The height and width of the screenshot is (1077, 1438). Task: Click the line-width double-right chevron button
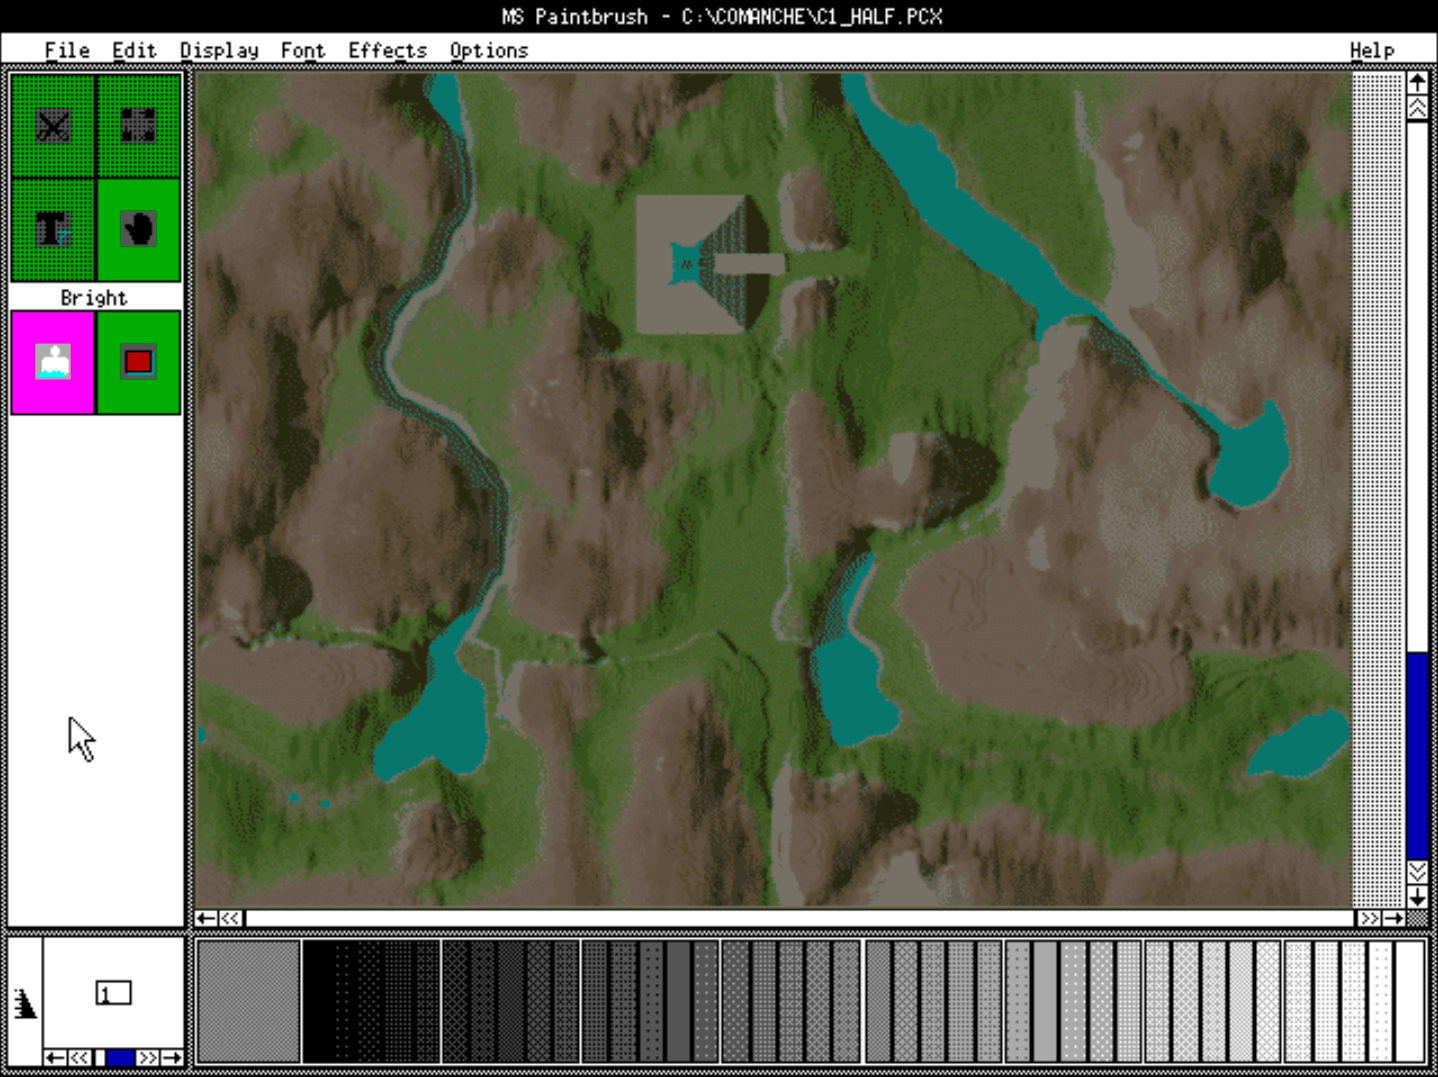click(x=148, y=1057)
